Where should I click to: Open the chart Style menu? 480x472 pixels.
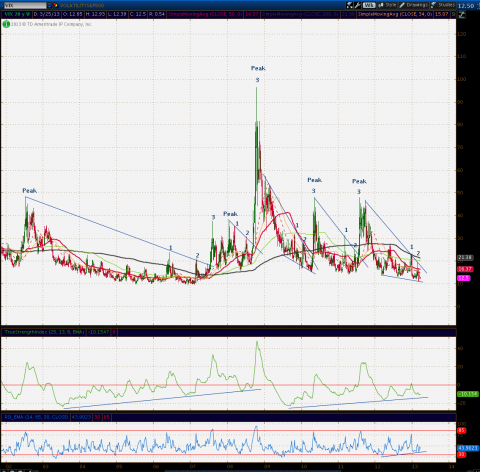[x=387, y=5]
